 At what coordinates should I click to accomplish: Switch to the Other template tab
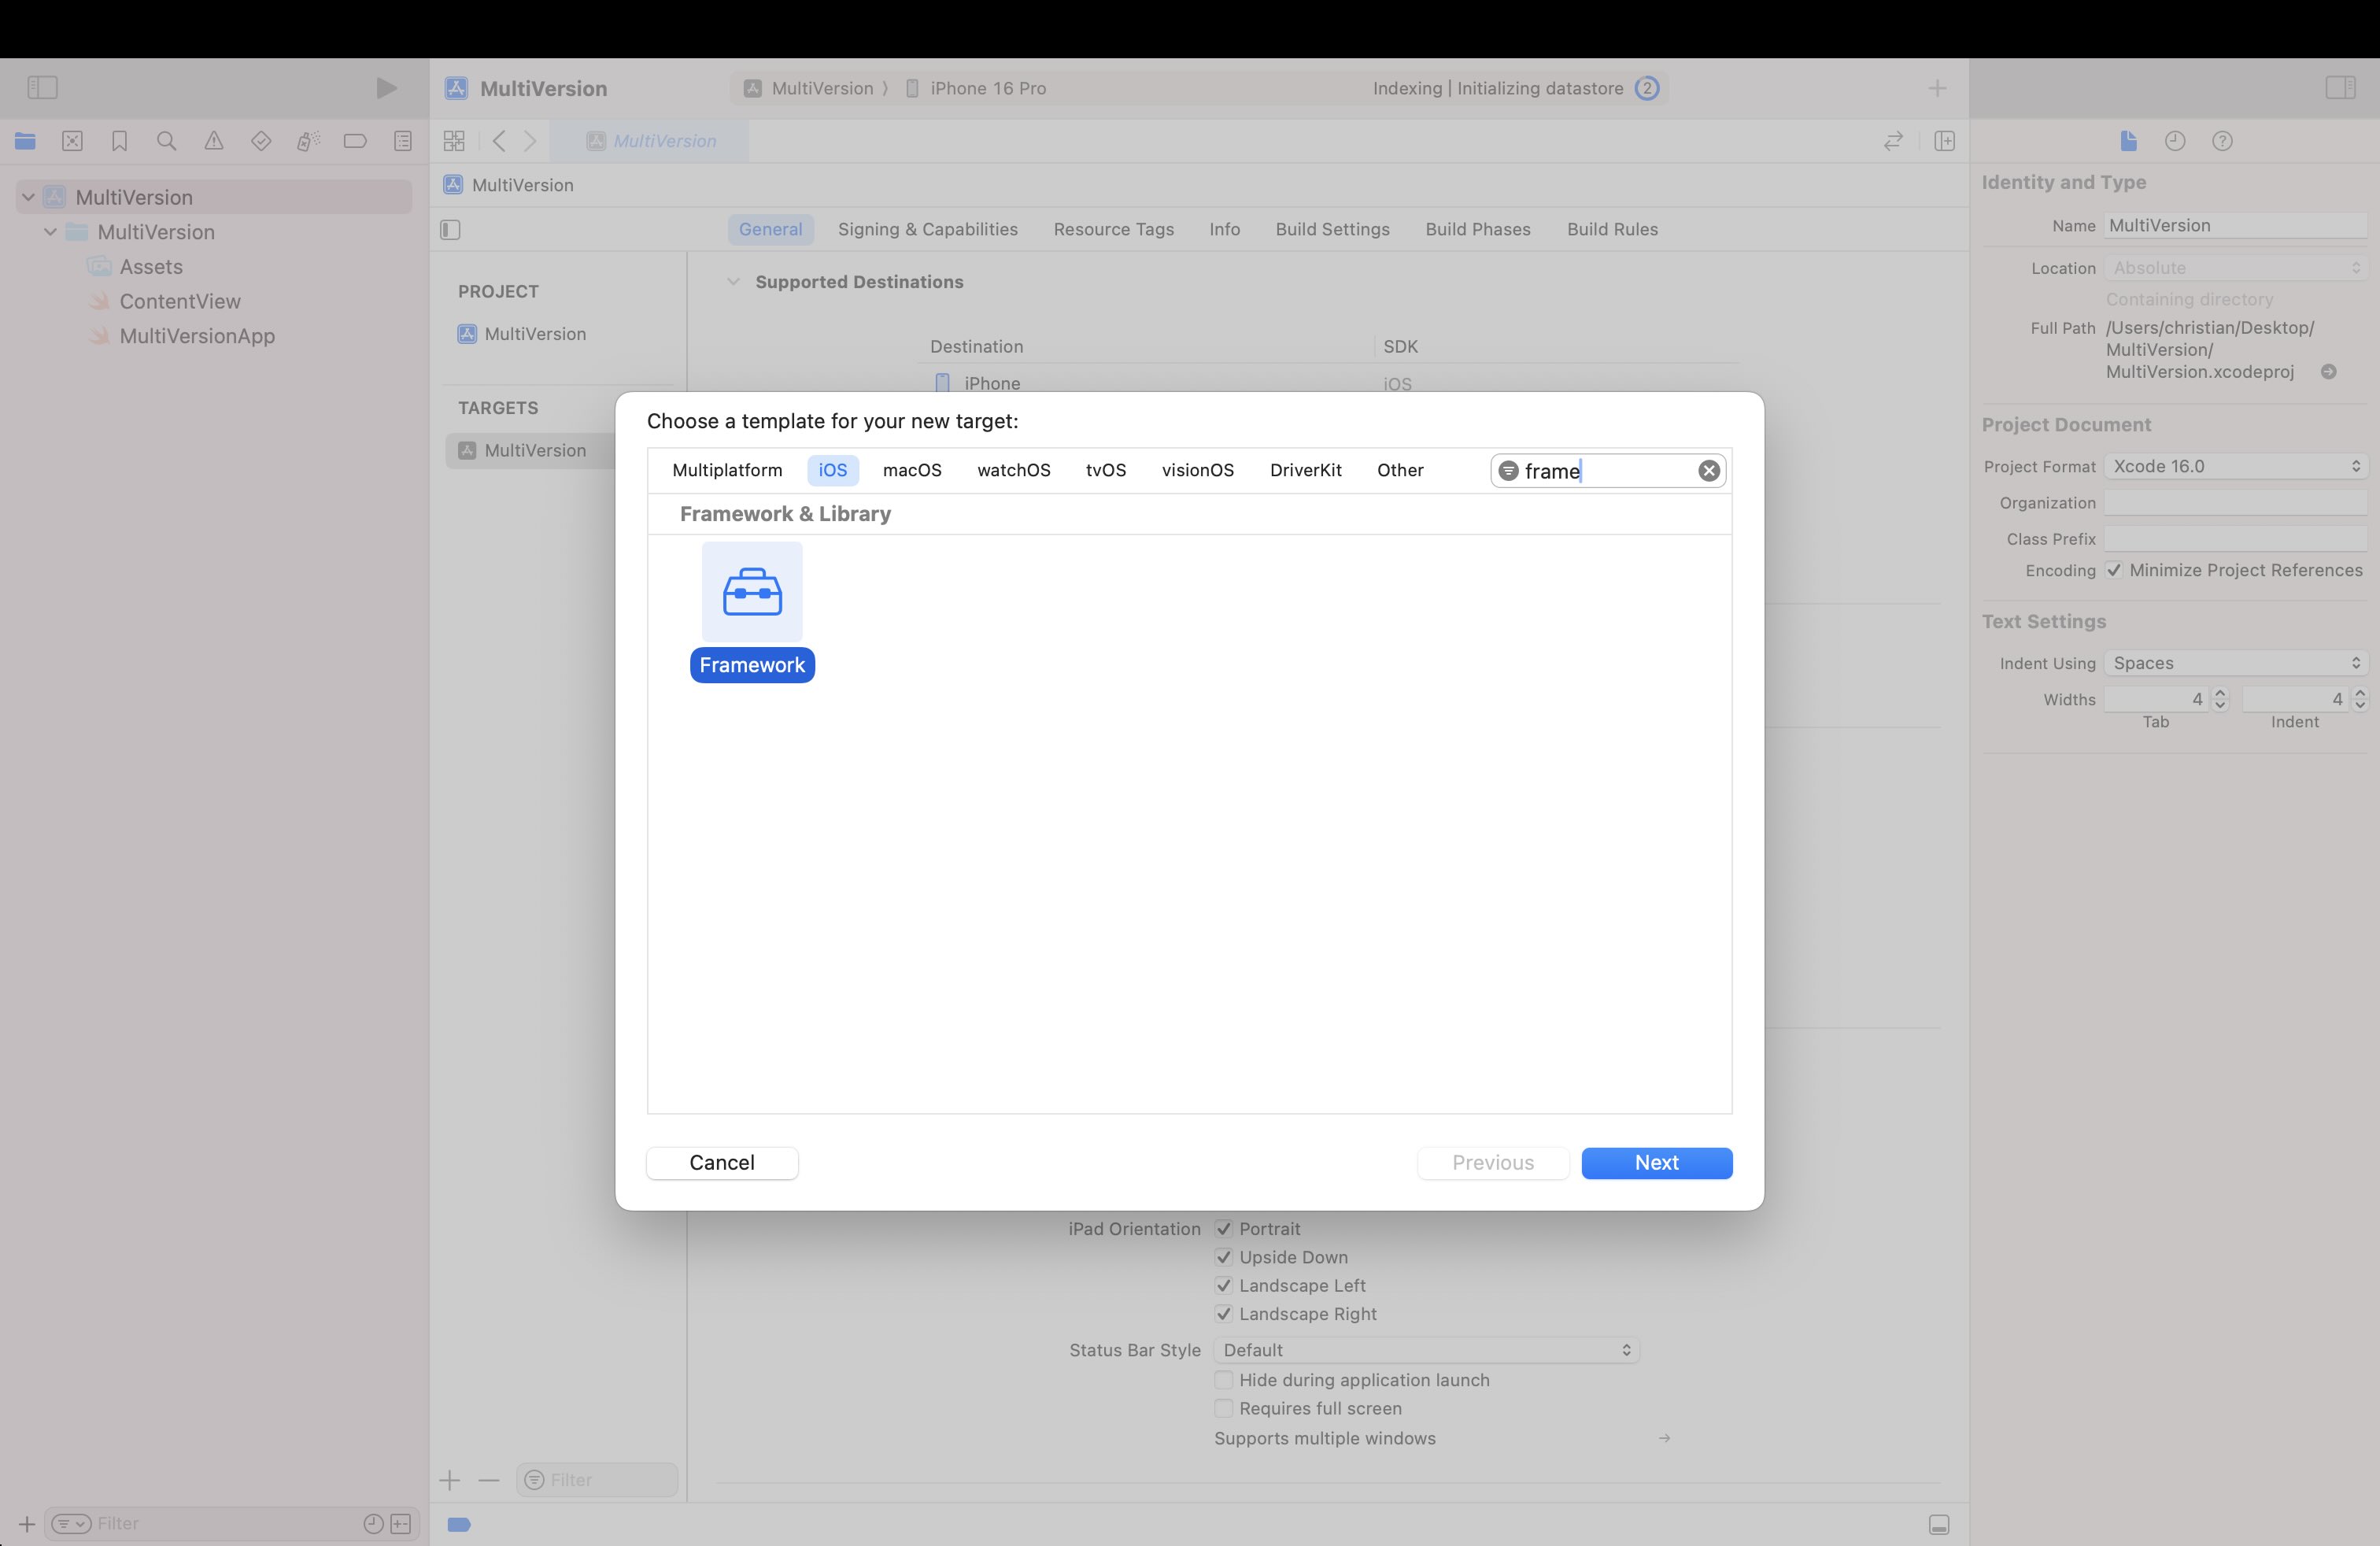click(1400, 470)
